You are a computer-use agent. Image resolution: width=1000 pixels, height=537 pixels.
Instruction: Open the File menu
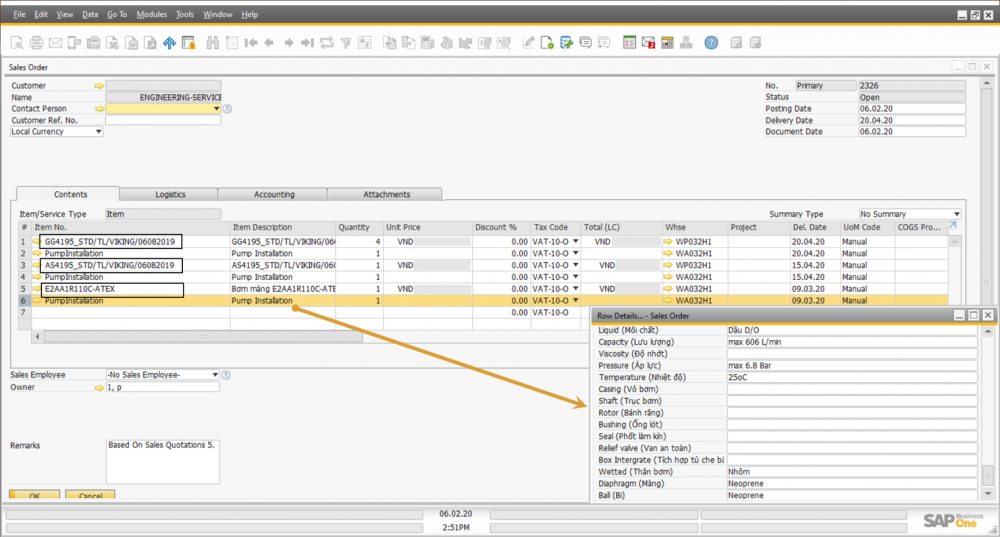[19, 14]
